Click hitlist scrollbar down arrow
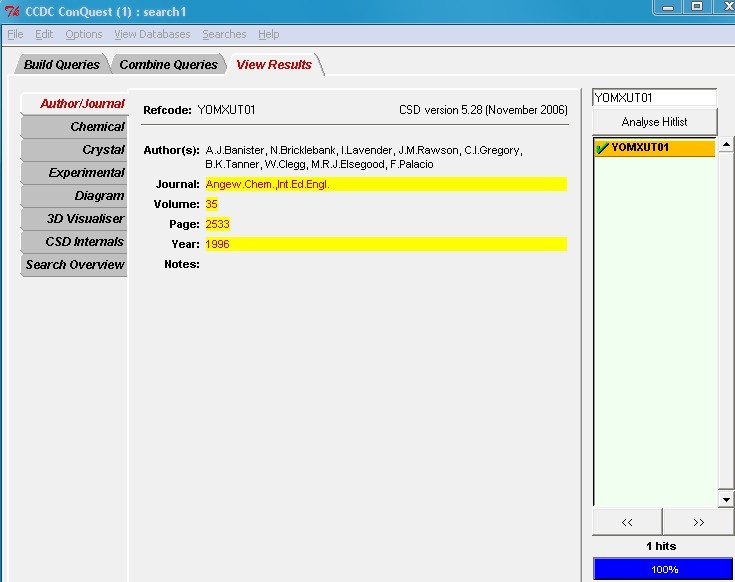 click(x=726, y=500)
